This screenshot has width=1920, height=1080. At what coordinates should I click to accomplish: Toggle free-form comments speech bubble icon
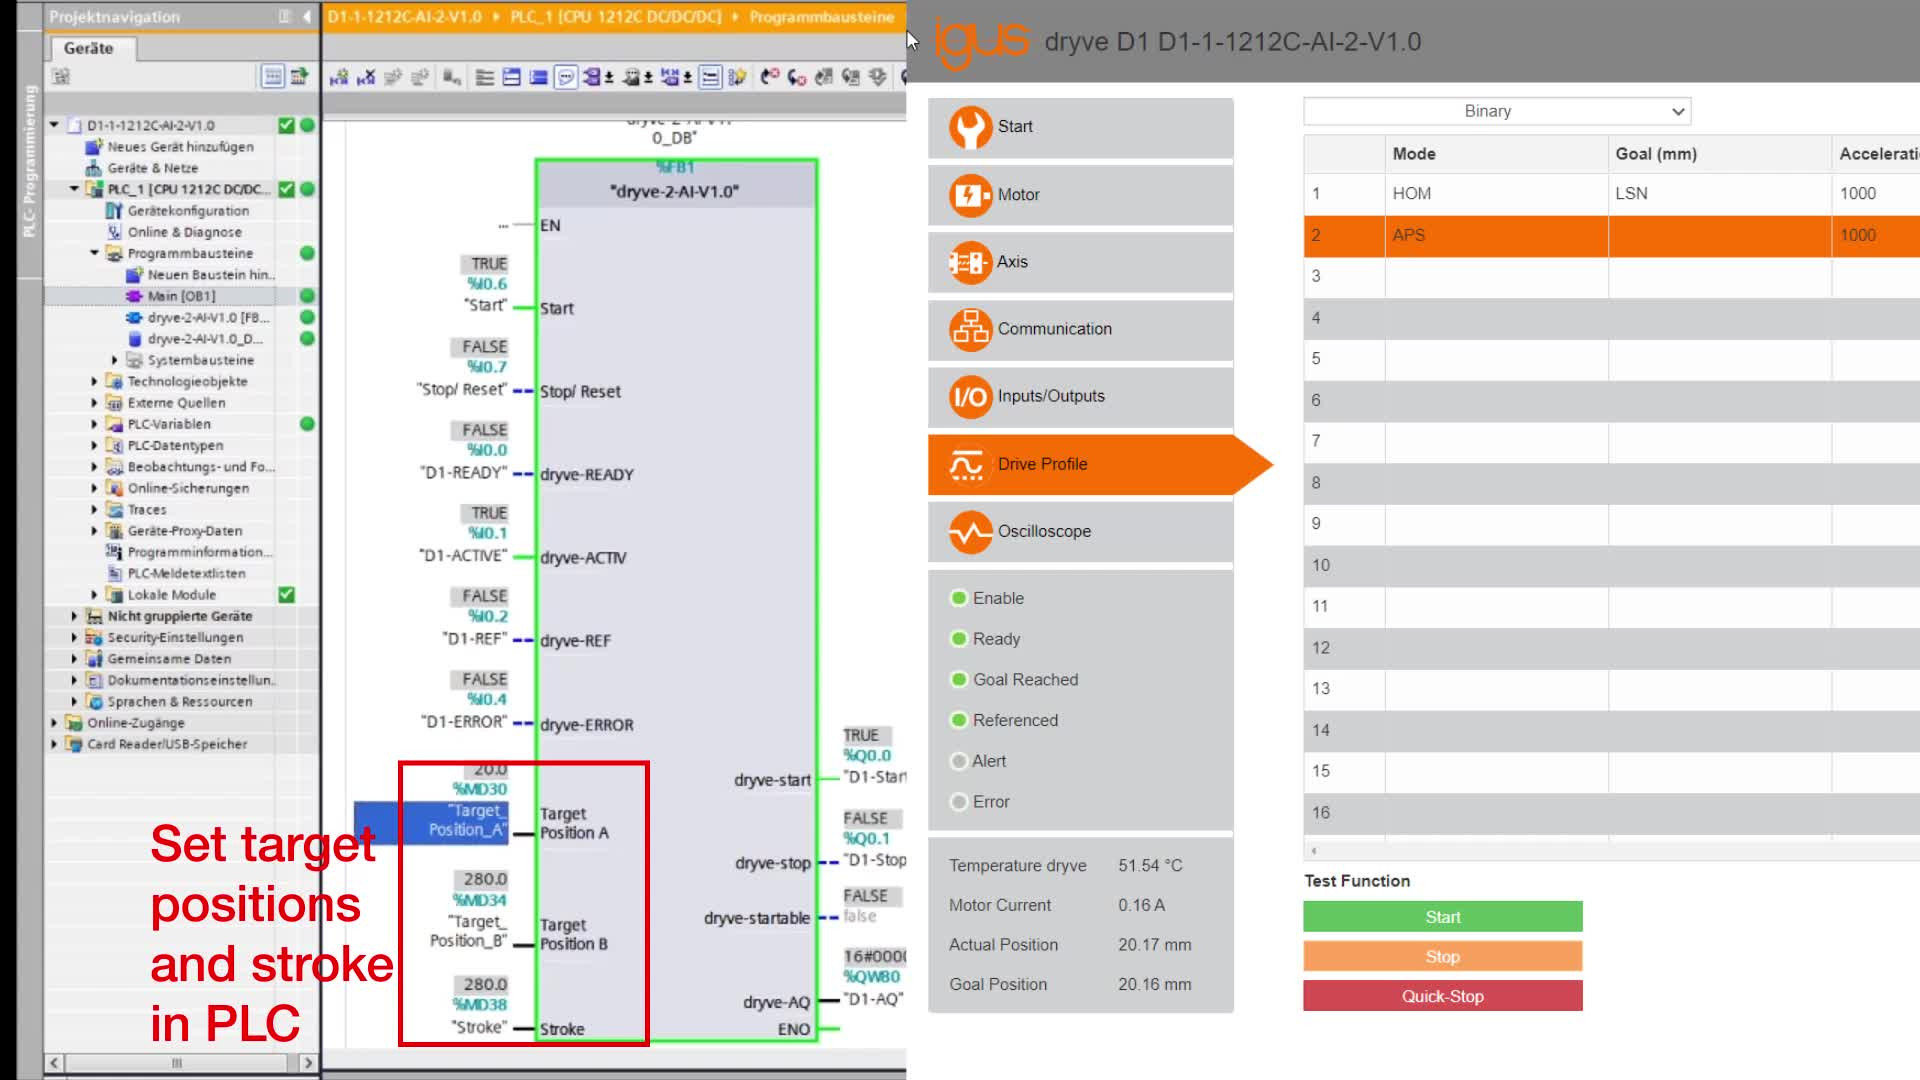[565, 77]
